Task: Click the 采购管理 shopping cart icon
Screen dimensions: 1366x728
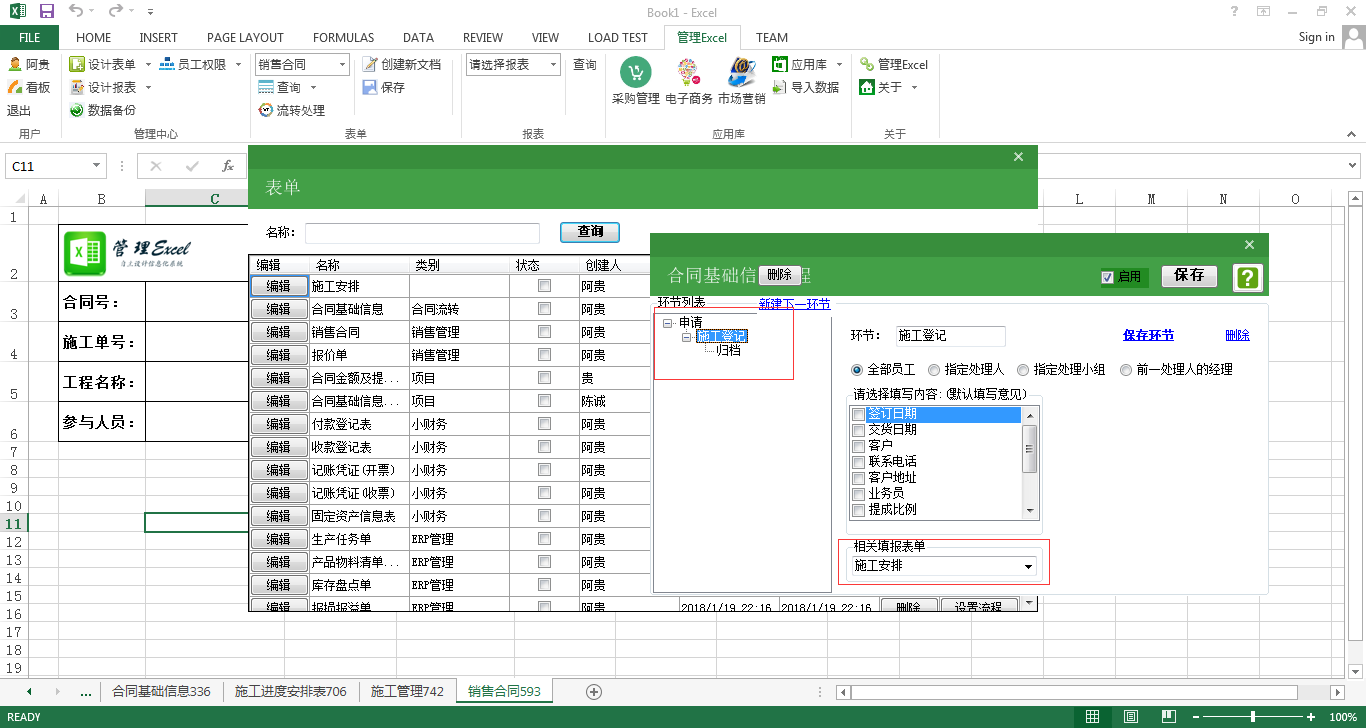Action: 635,72
